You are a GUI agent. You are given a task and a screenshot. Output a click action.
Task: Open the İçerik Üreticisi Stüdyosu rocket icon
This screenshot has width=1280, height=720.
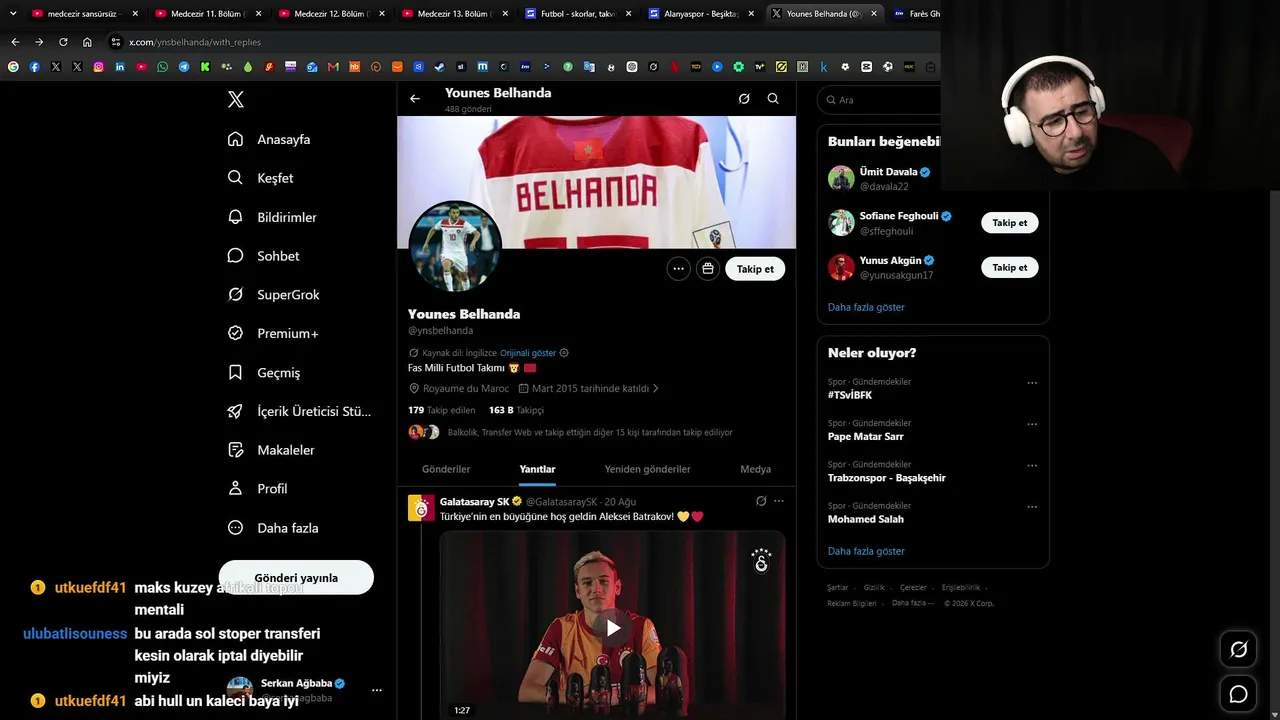tap(235, 411)
